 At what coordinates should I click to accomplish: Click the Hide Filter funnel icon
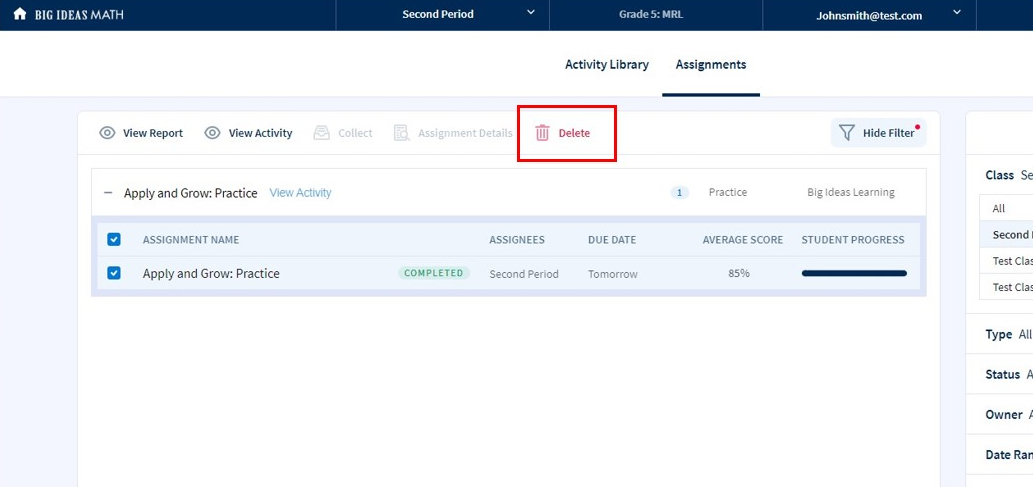[846, 133]
